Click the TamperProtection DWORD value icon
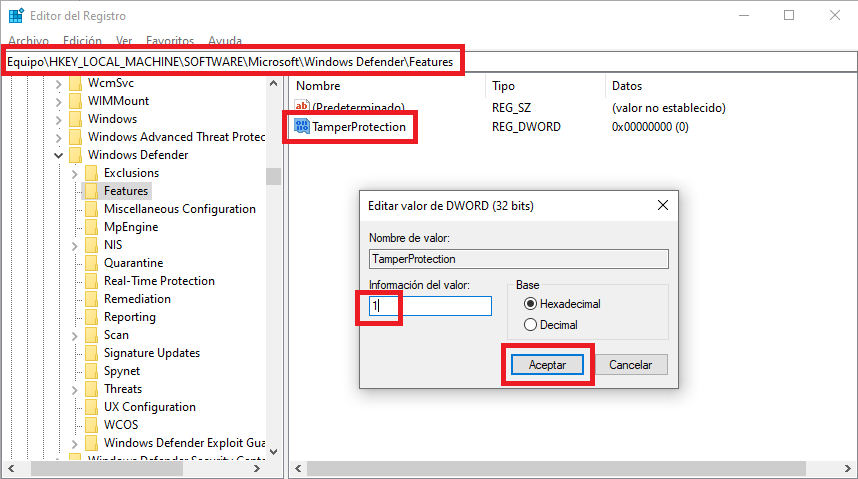 [302, 126]
